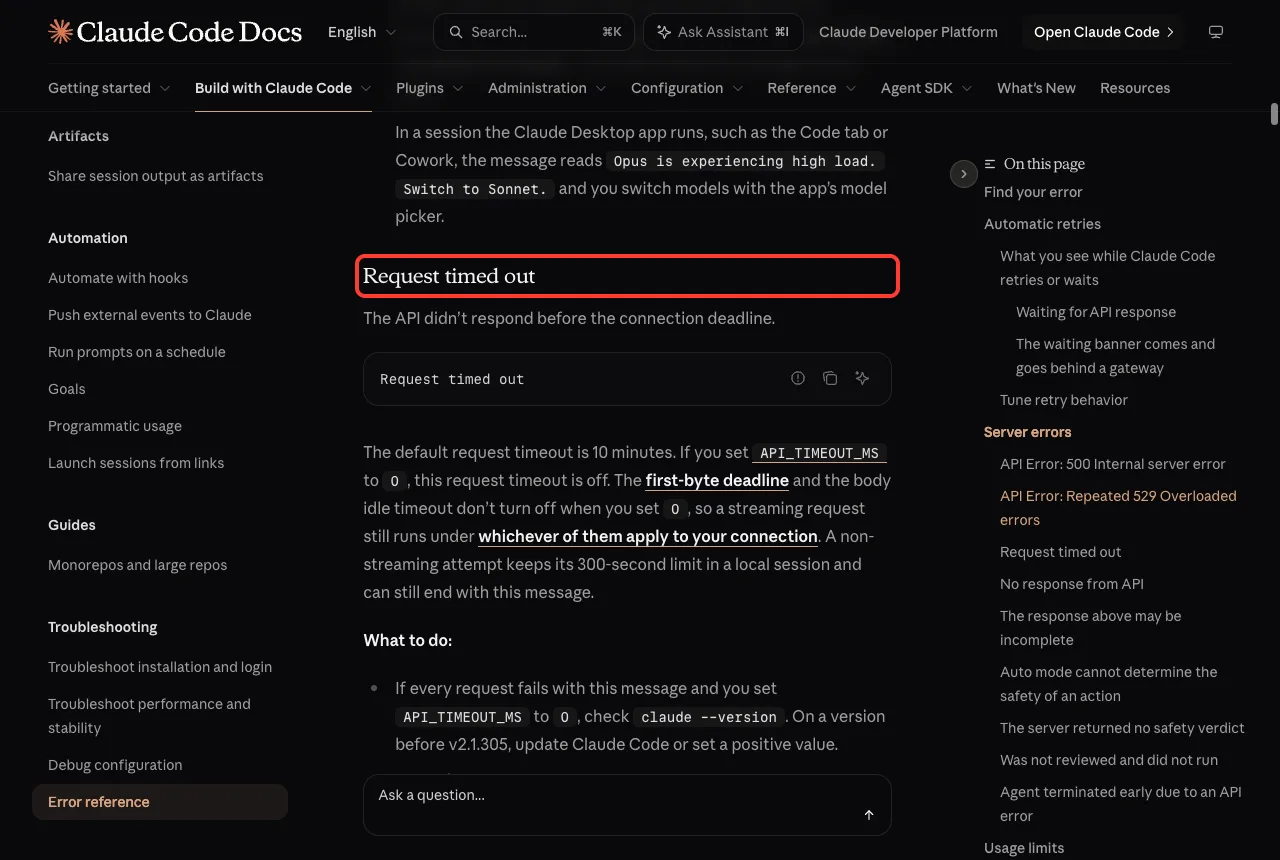Click the Ask Assistant sparkle icon
This screenshot has width=1280, height=860.
664,32
